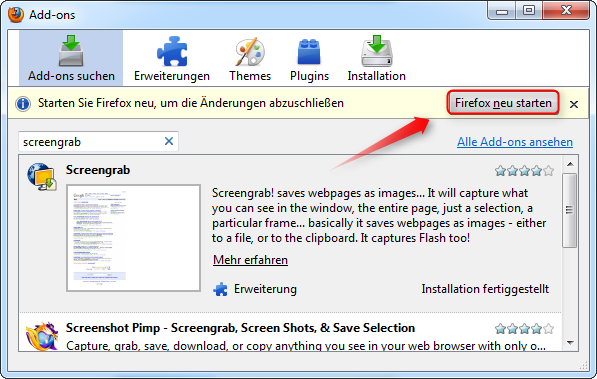Clear the screengrab search text
This screenshot has height=379, width=597.
pyautogui.click(x=169, y=141)
